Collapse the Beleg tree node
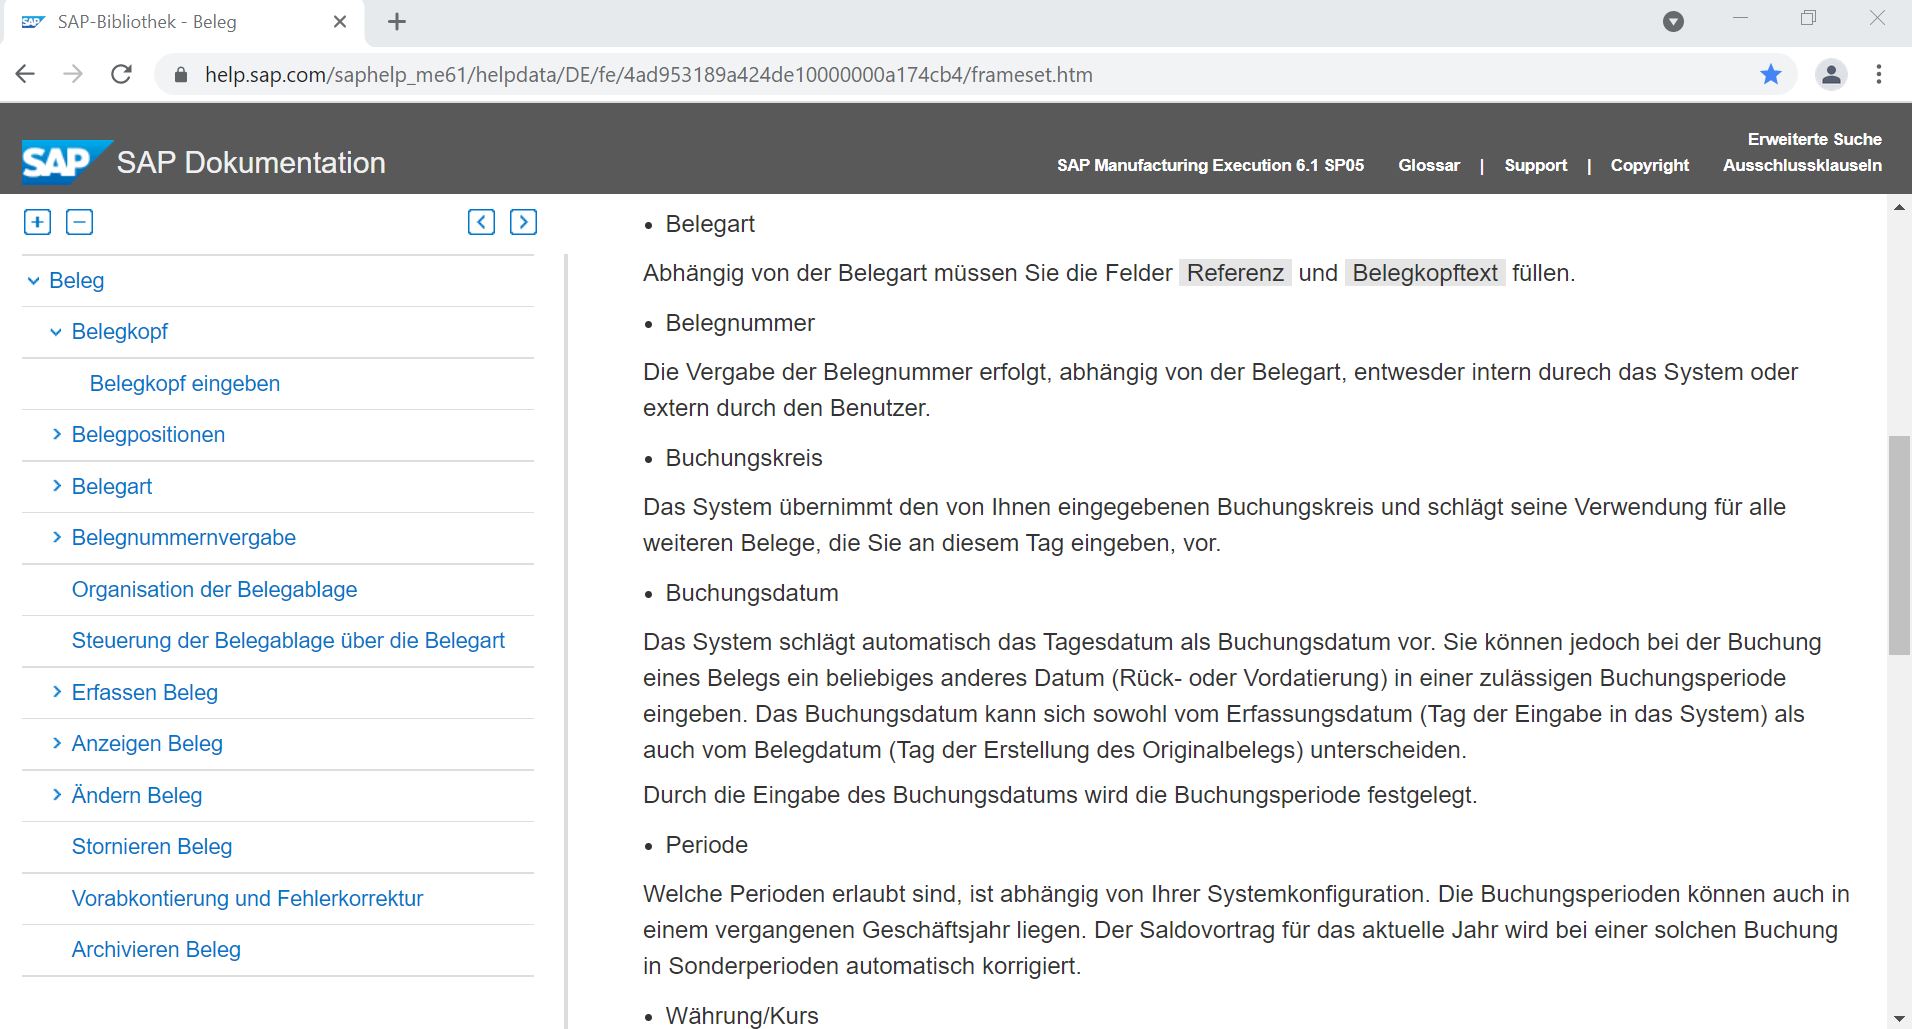Viewport: 1912px width, 1029px height. click(34, 281)
